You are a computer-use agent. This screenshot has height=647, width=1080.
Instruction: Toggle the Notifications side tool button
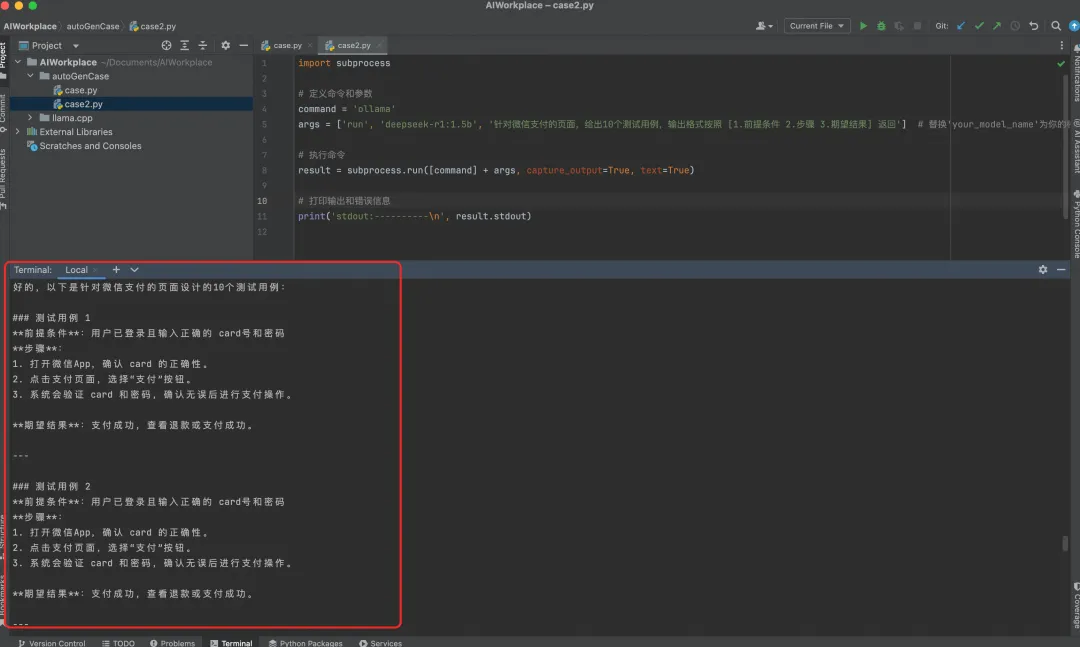(1075, 73)
